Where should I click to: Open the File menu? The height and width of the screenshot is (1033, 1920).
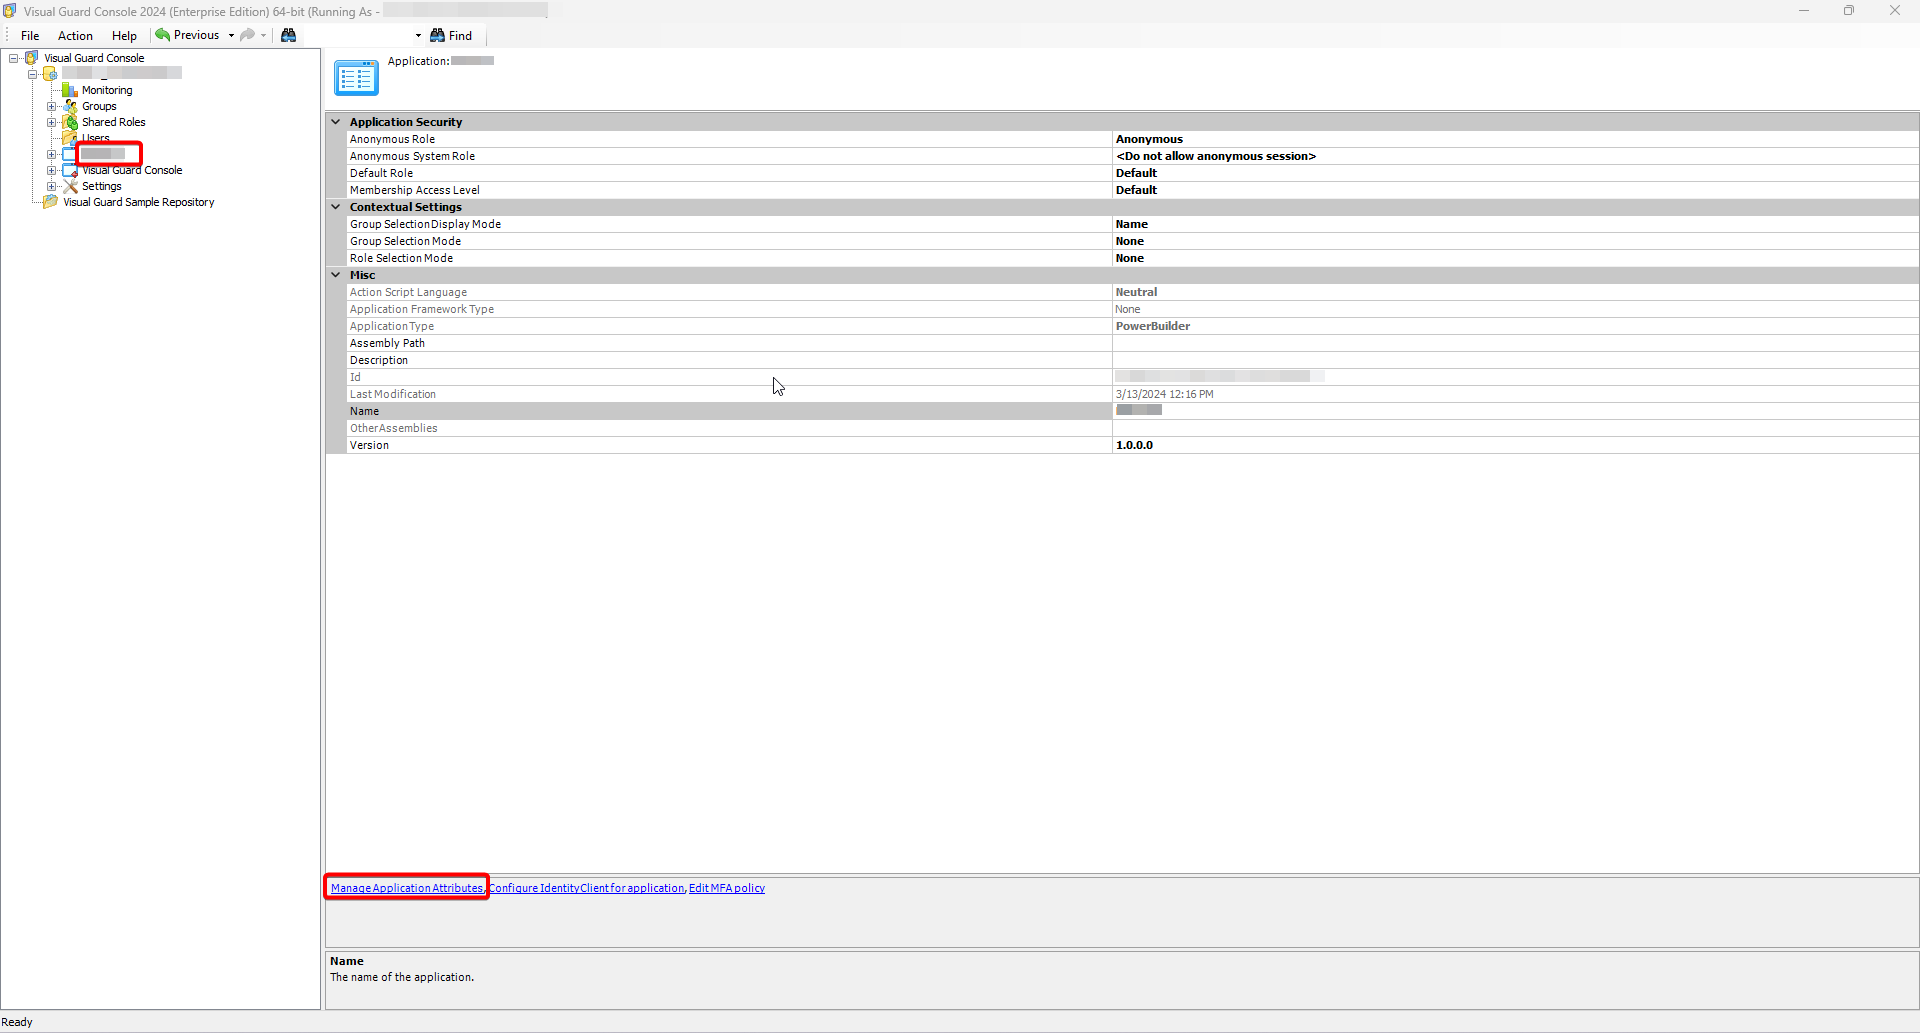pyautogui.click(x=29, y=35)
